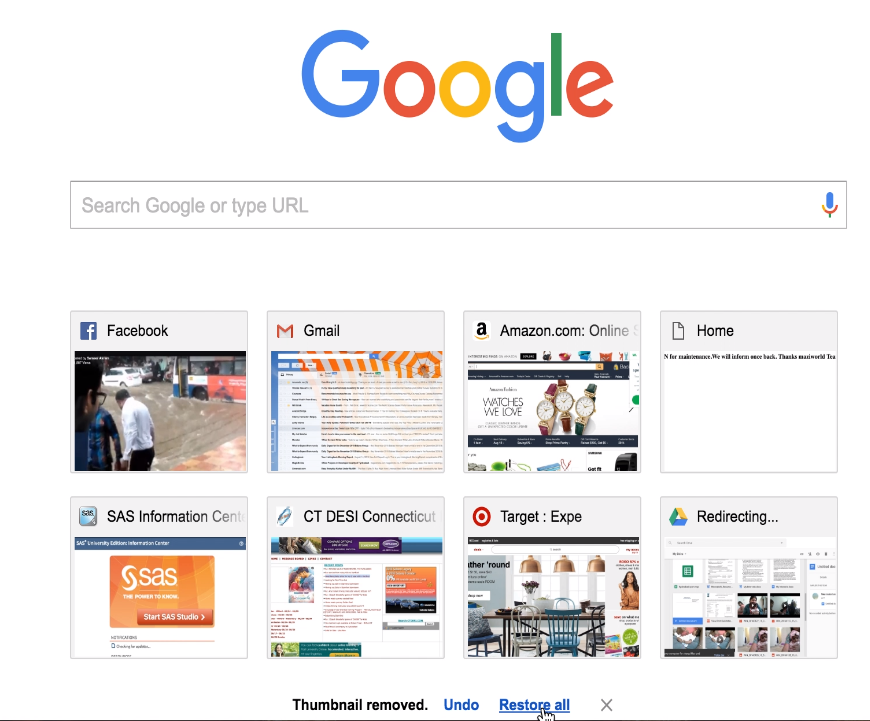The width and height of the screenshot is (870, 721).
Task: Open the Gmail inbox thumbnail preview
Action: [x=357, y=411]
